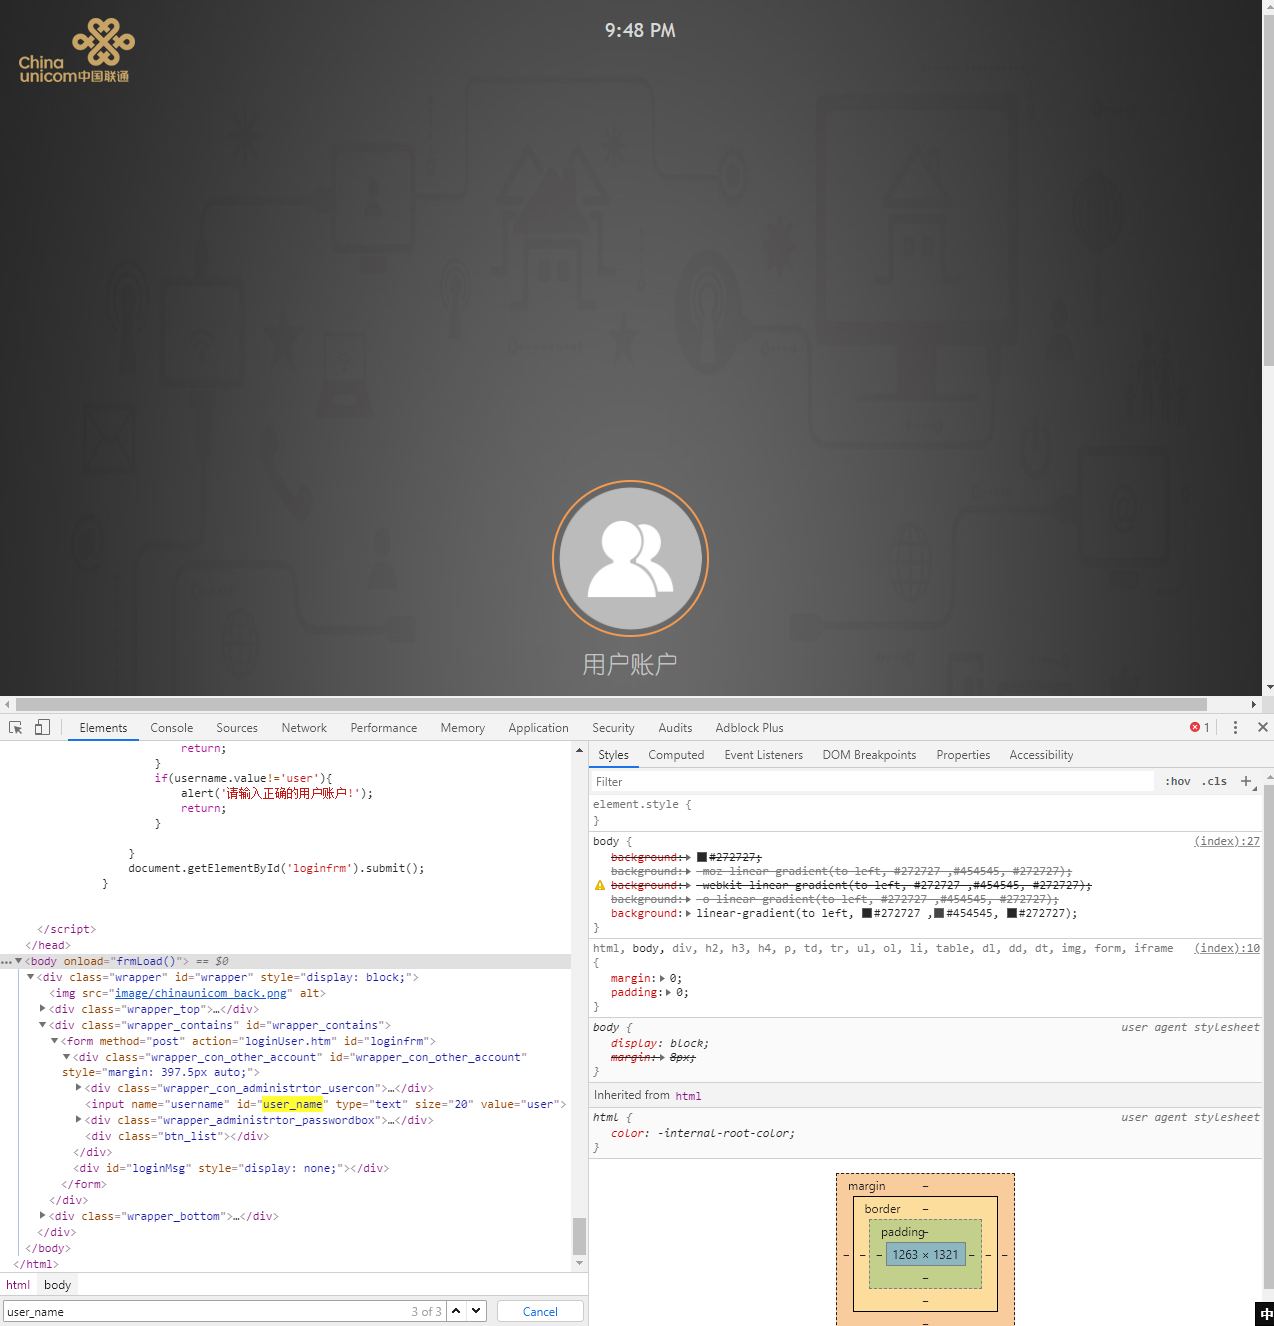The height and width of the screenshot is (1326, 1274).
Task: Open the Computed styles tab
Action: click(x=676, y=755)
